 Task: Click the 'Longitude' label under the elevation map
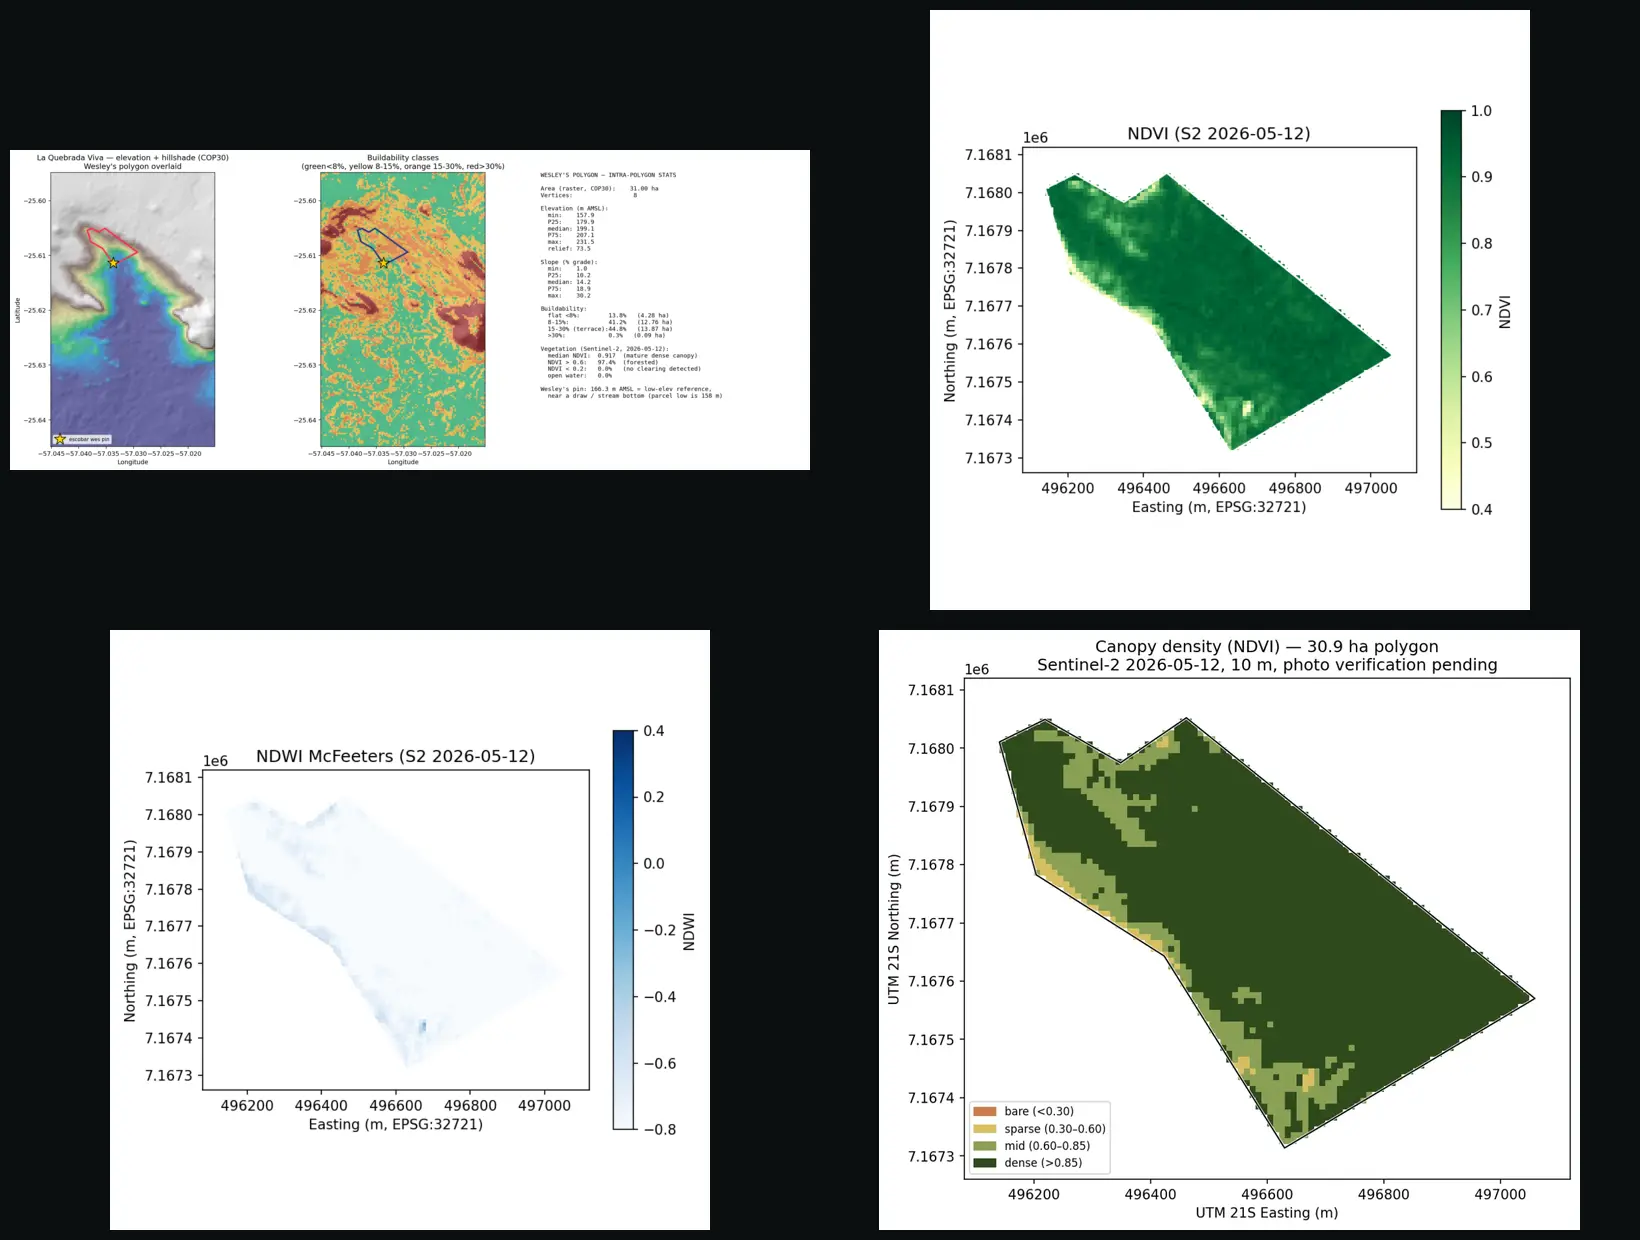(x=133, y=462)
